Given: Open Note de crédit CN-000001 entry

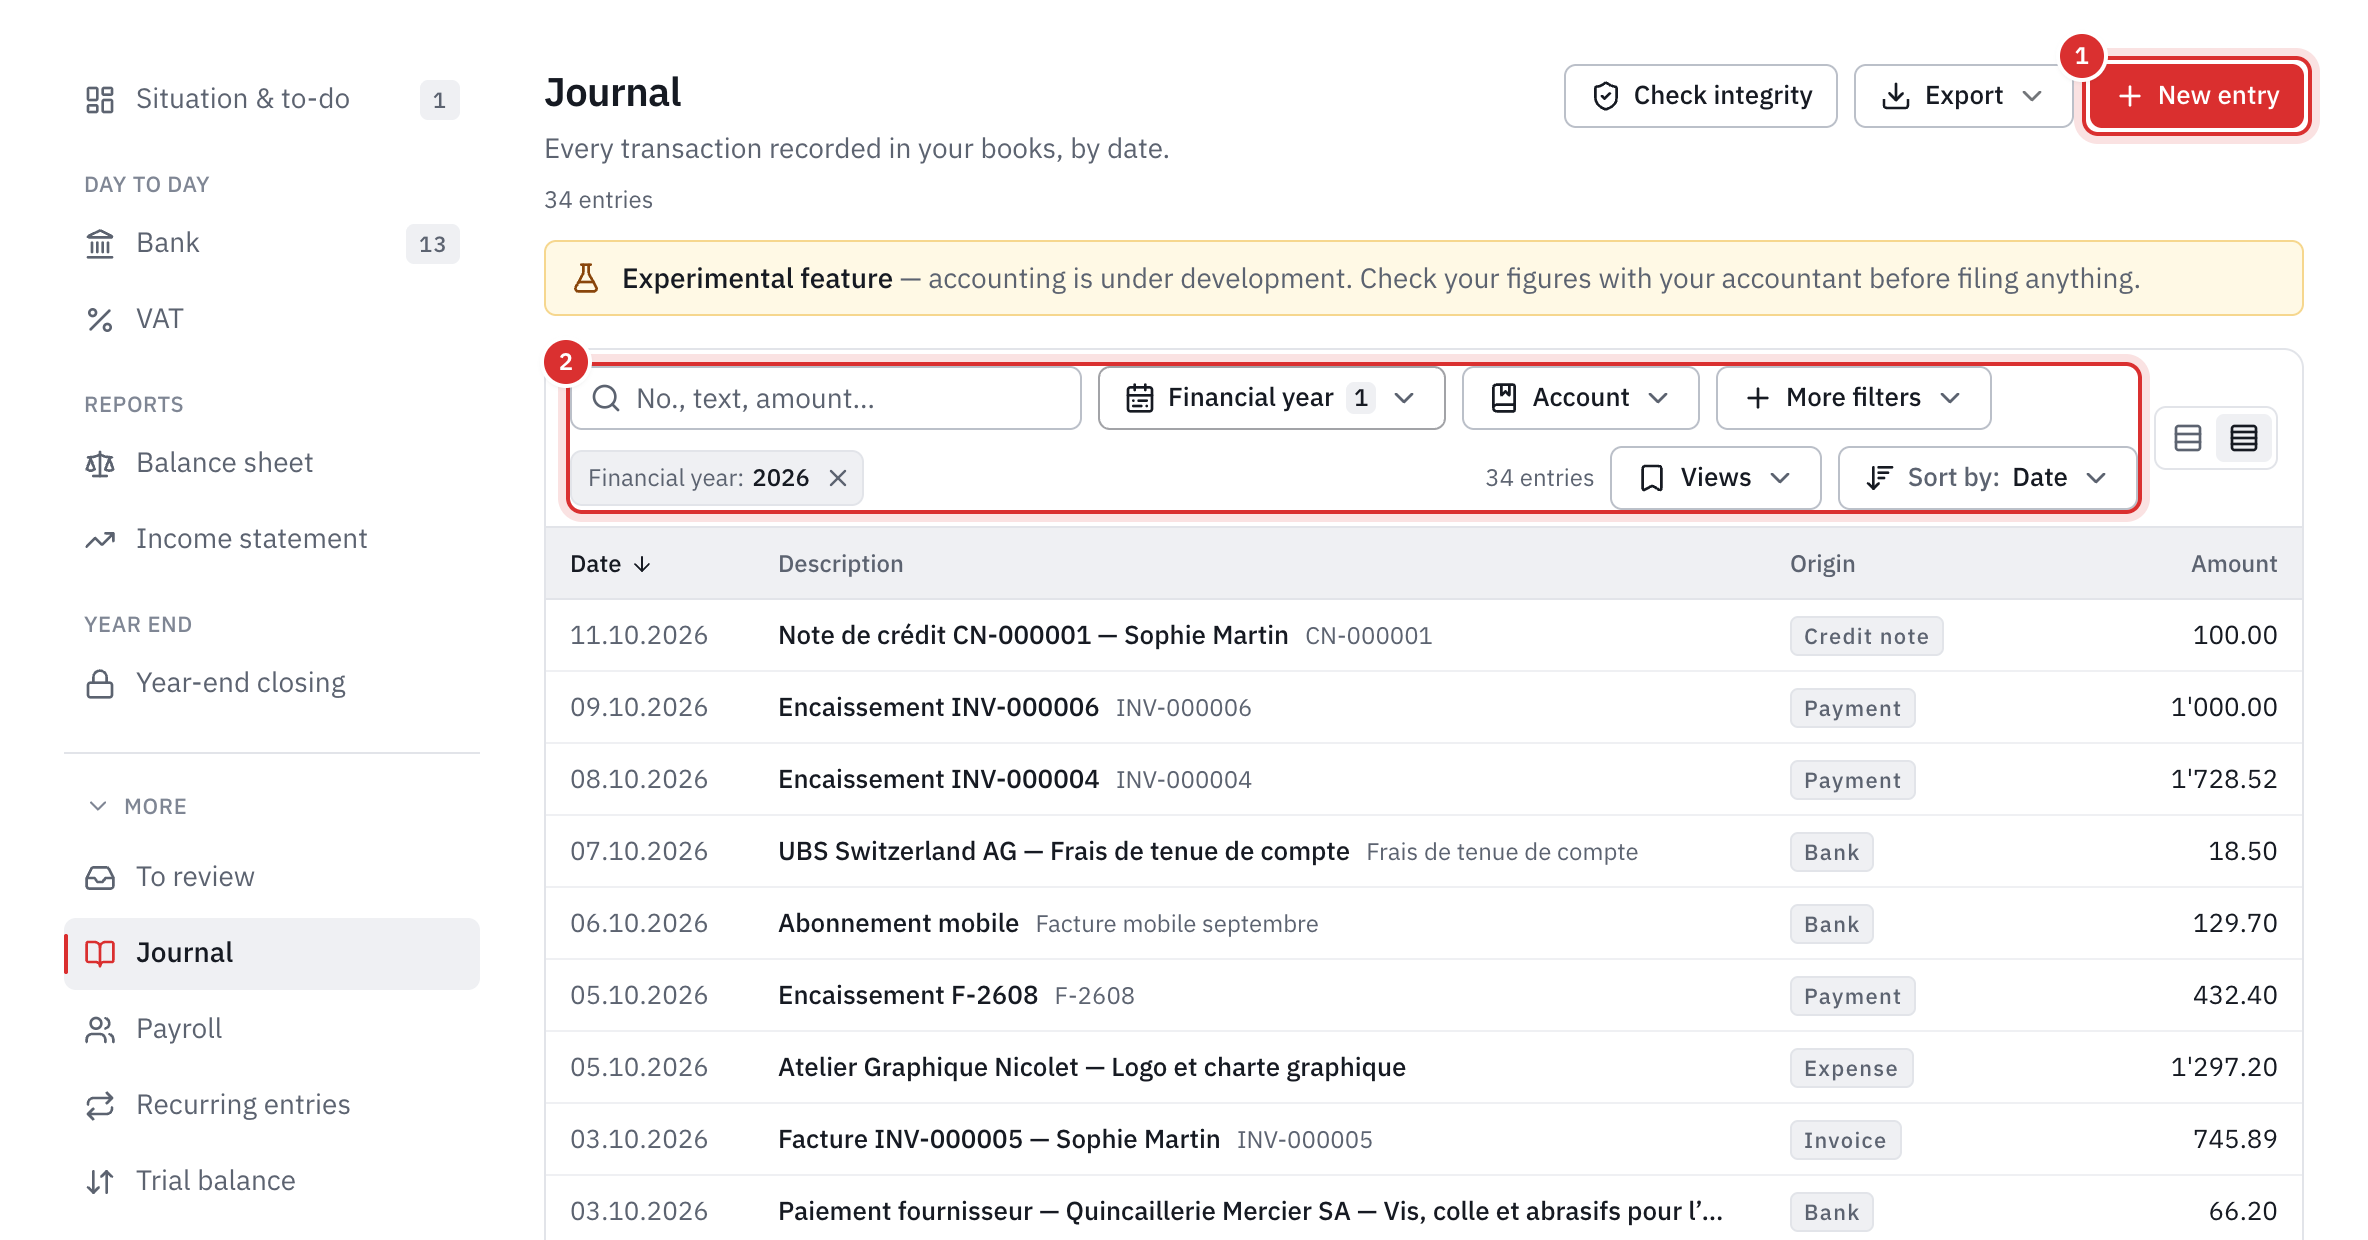Looking at the screenshot, I should 1424,636.
